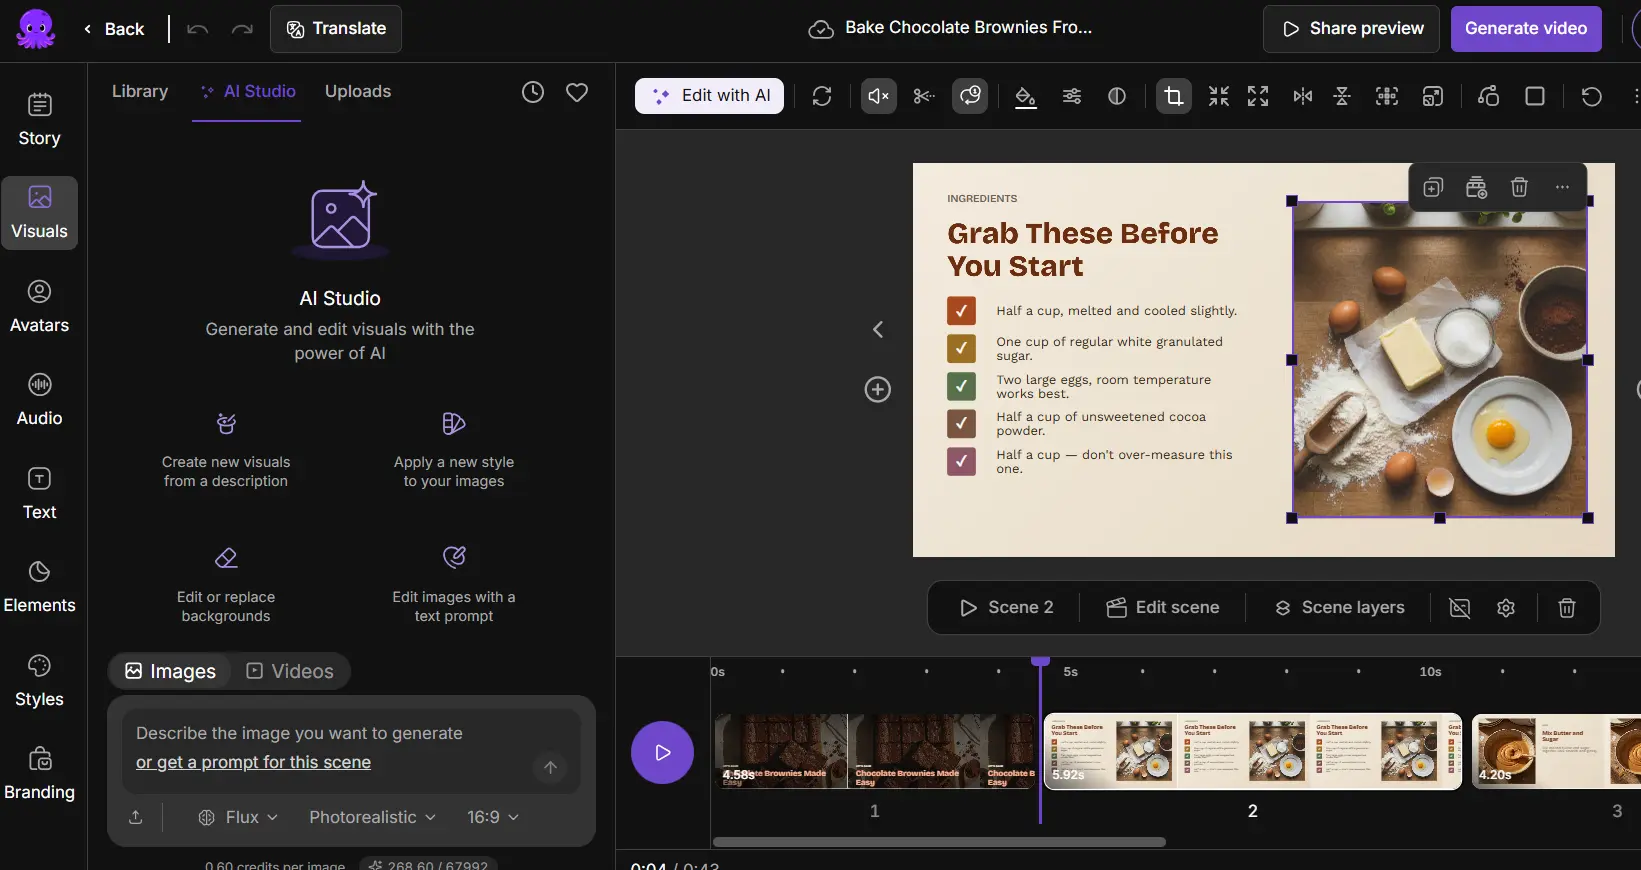This screenshot has width=1641, height=870.
Task: Open the fill color bucket tool
Action: click(x=1025, y=96)
